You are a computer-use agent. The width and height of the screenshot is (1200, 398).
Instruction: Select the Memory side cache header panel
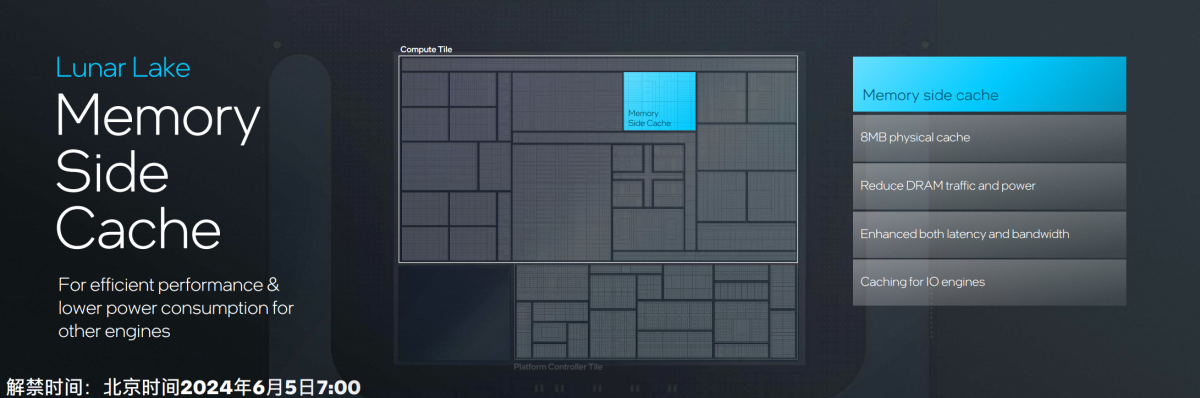[x=989, y=84]
